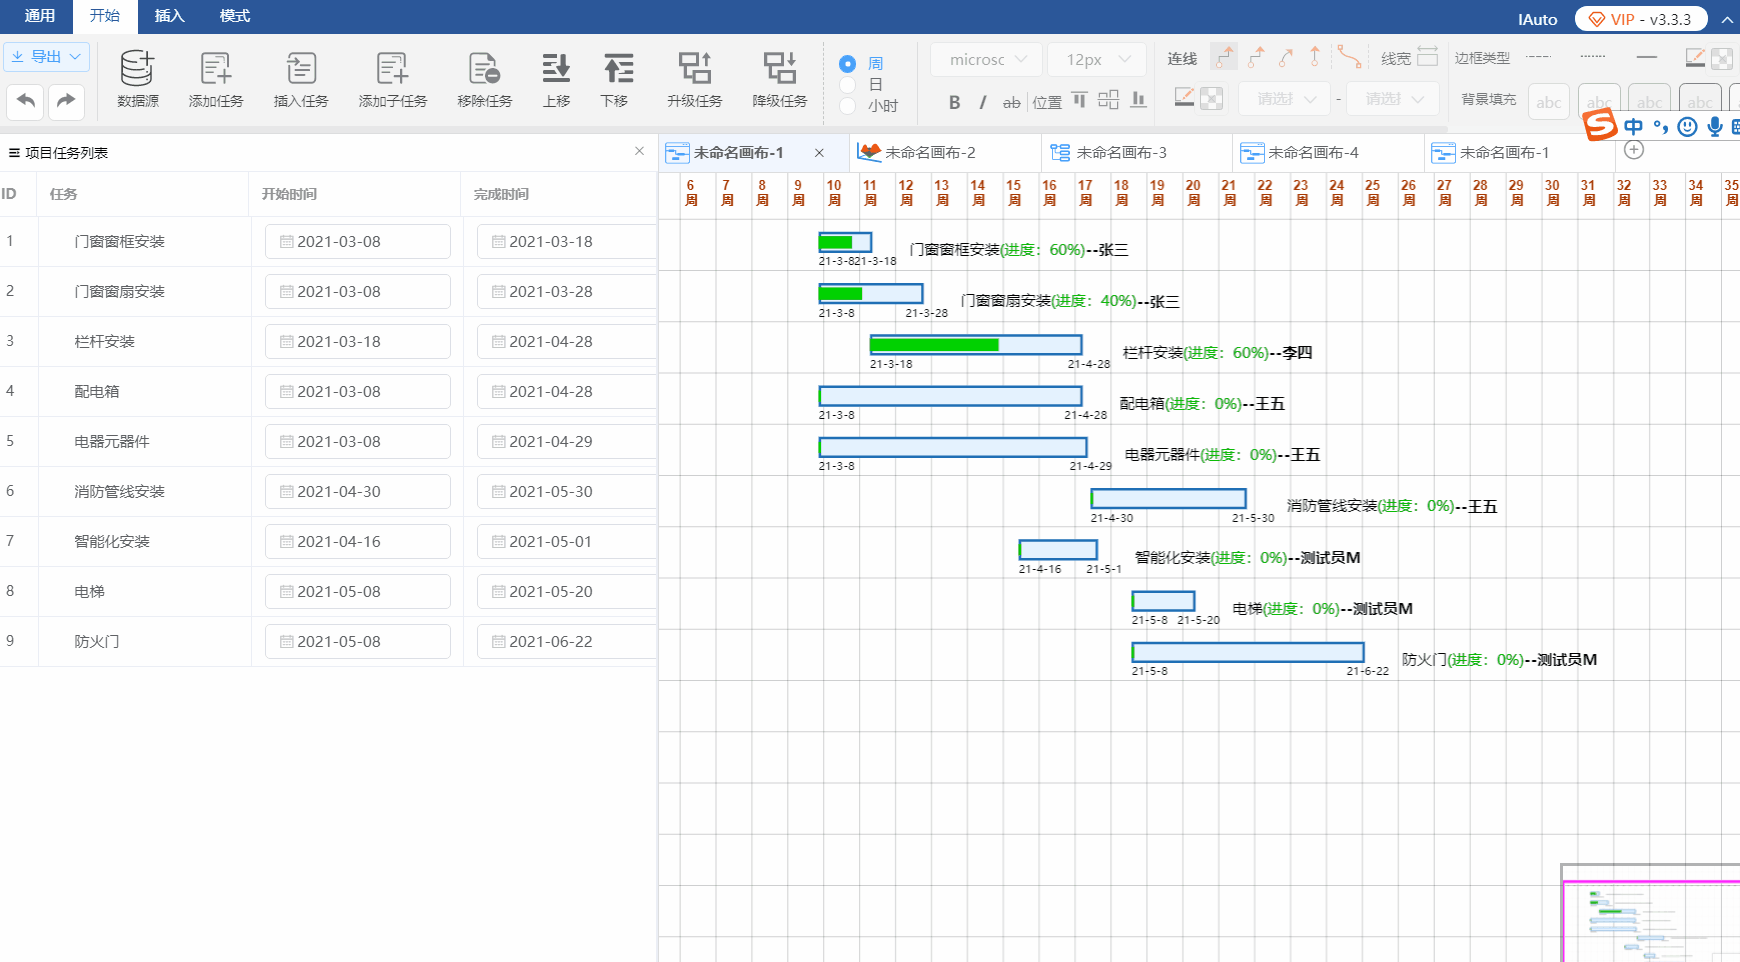Click the undo arrow button
The image size is (1740, 962).
pos(26,101)
